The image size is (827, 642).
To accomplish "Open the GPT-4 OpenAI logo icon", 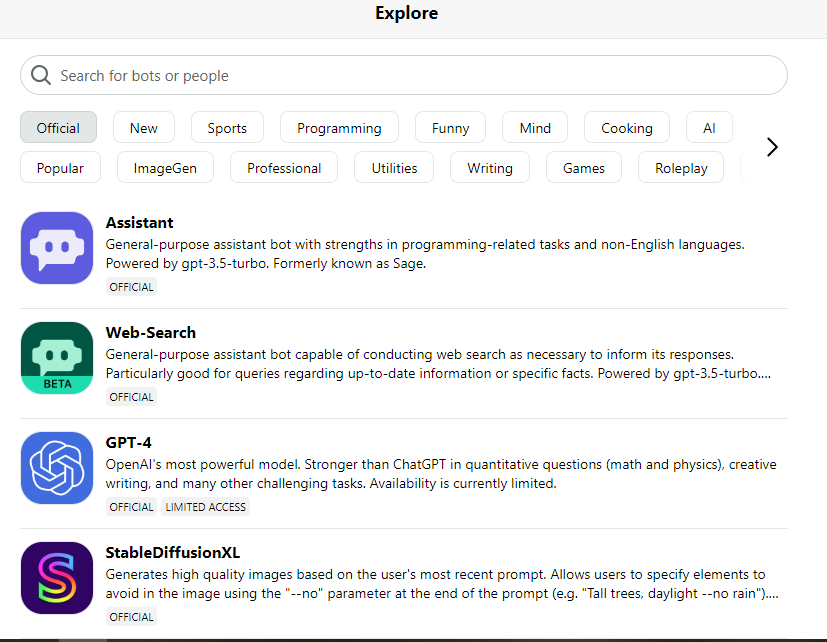I will point(57,468).
